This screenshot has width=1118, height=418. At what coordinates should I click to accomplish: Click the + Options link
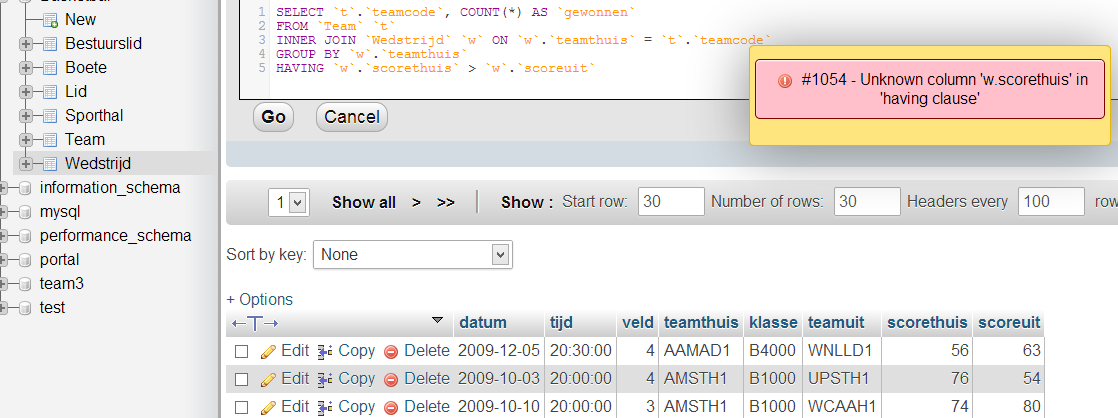click(260, 299)
